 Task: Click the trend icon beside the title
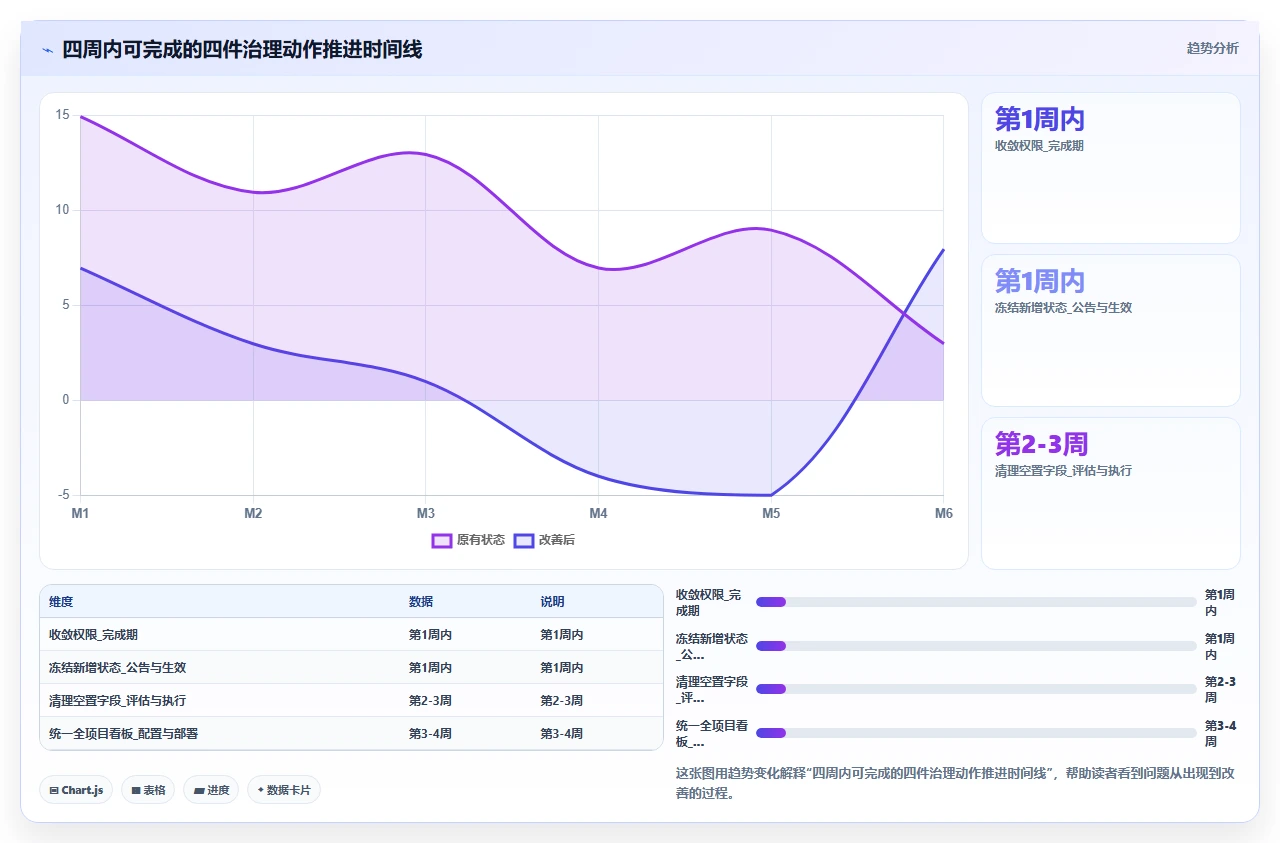click(47, 50)
